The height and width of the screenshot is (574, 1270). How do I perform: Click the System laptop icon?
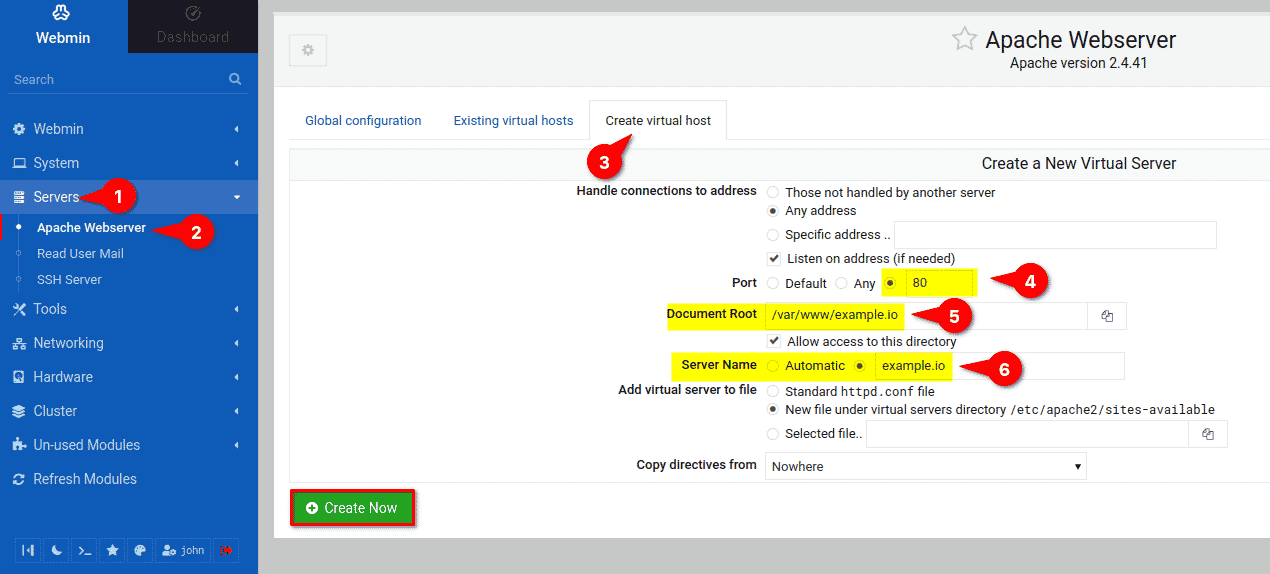click(19, 163)
